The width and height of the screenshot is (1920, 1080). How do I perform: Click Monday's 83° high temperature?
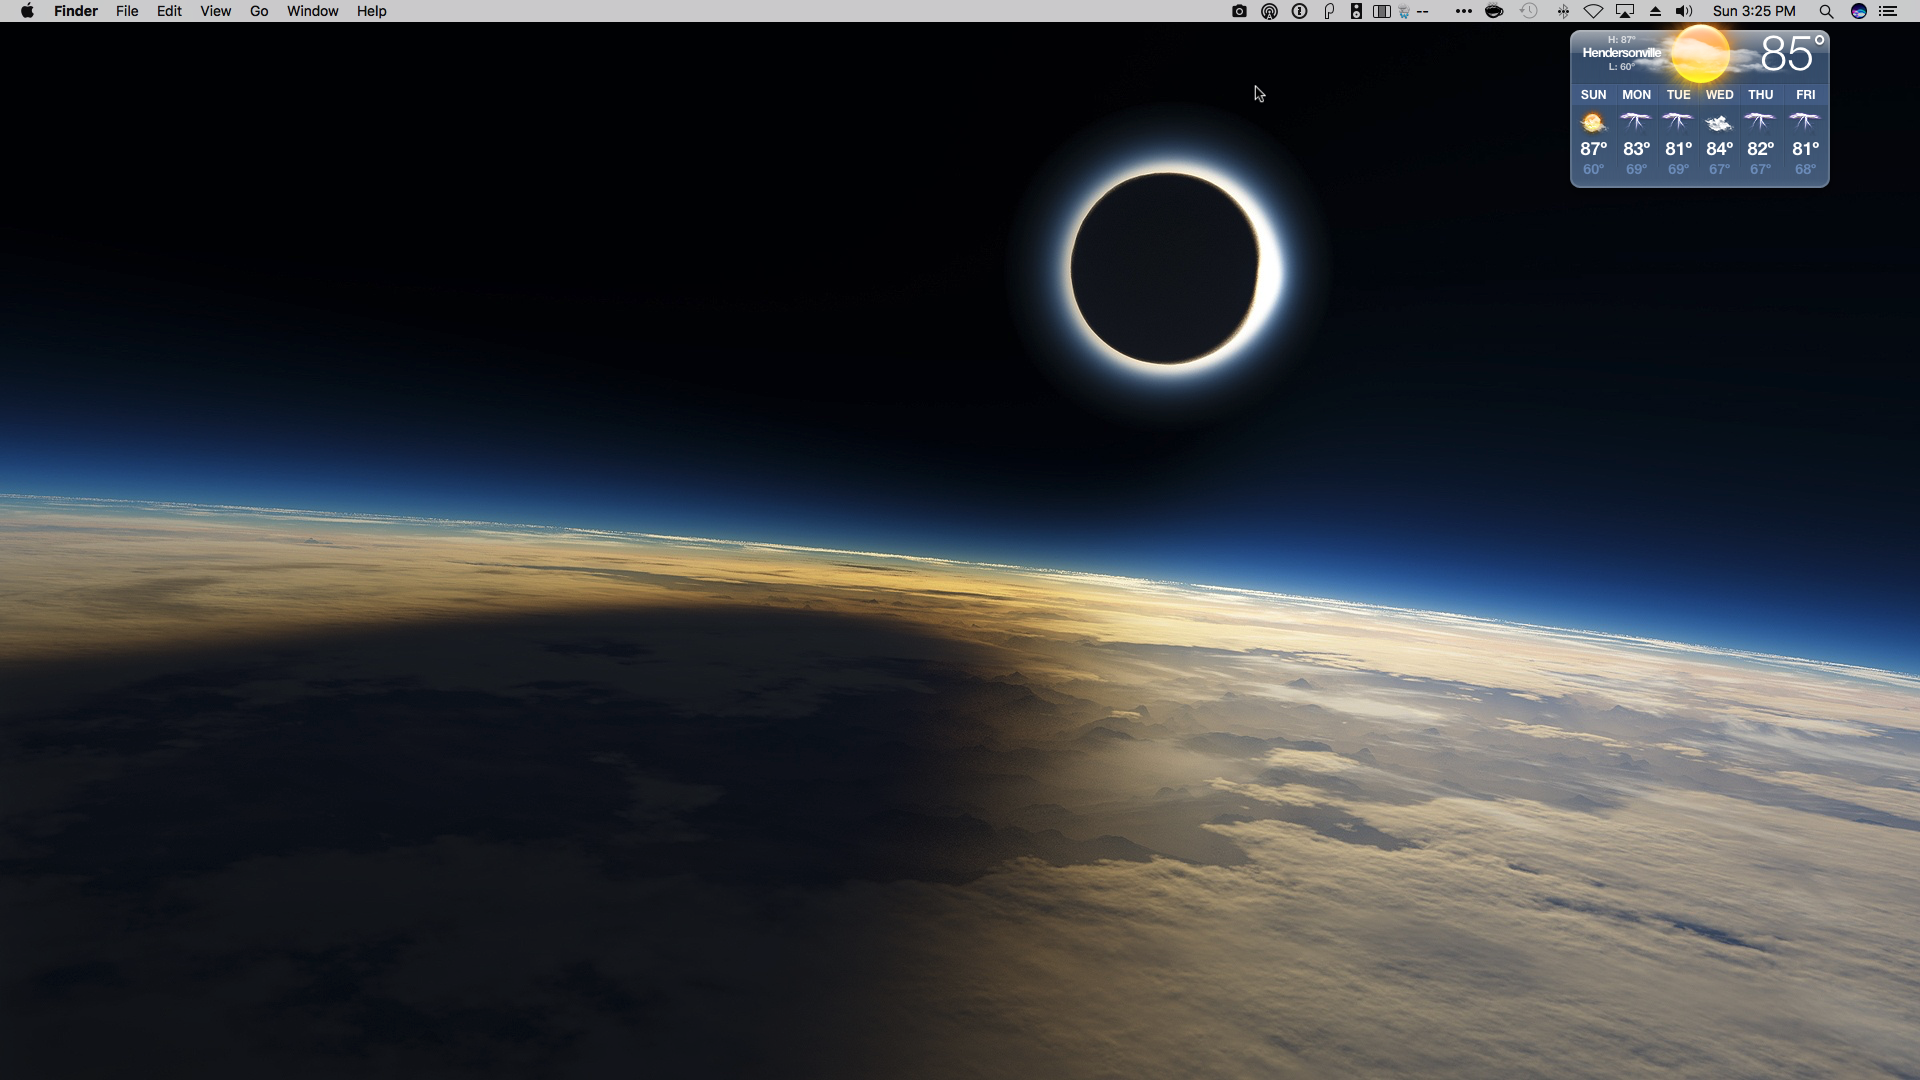[1636, 149]
